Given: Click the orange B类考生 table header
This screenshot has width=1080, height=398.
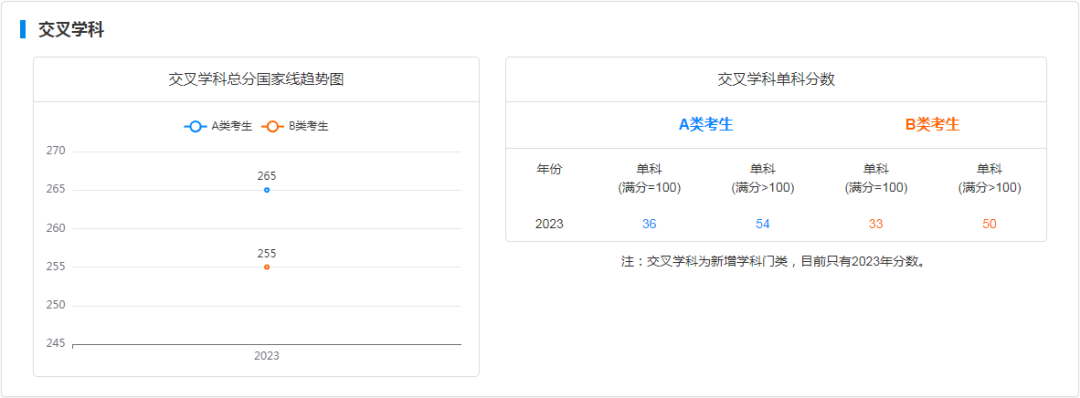Looking at the screenshot, I should point(933,125).
